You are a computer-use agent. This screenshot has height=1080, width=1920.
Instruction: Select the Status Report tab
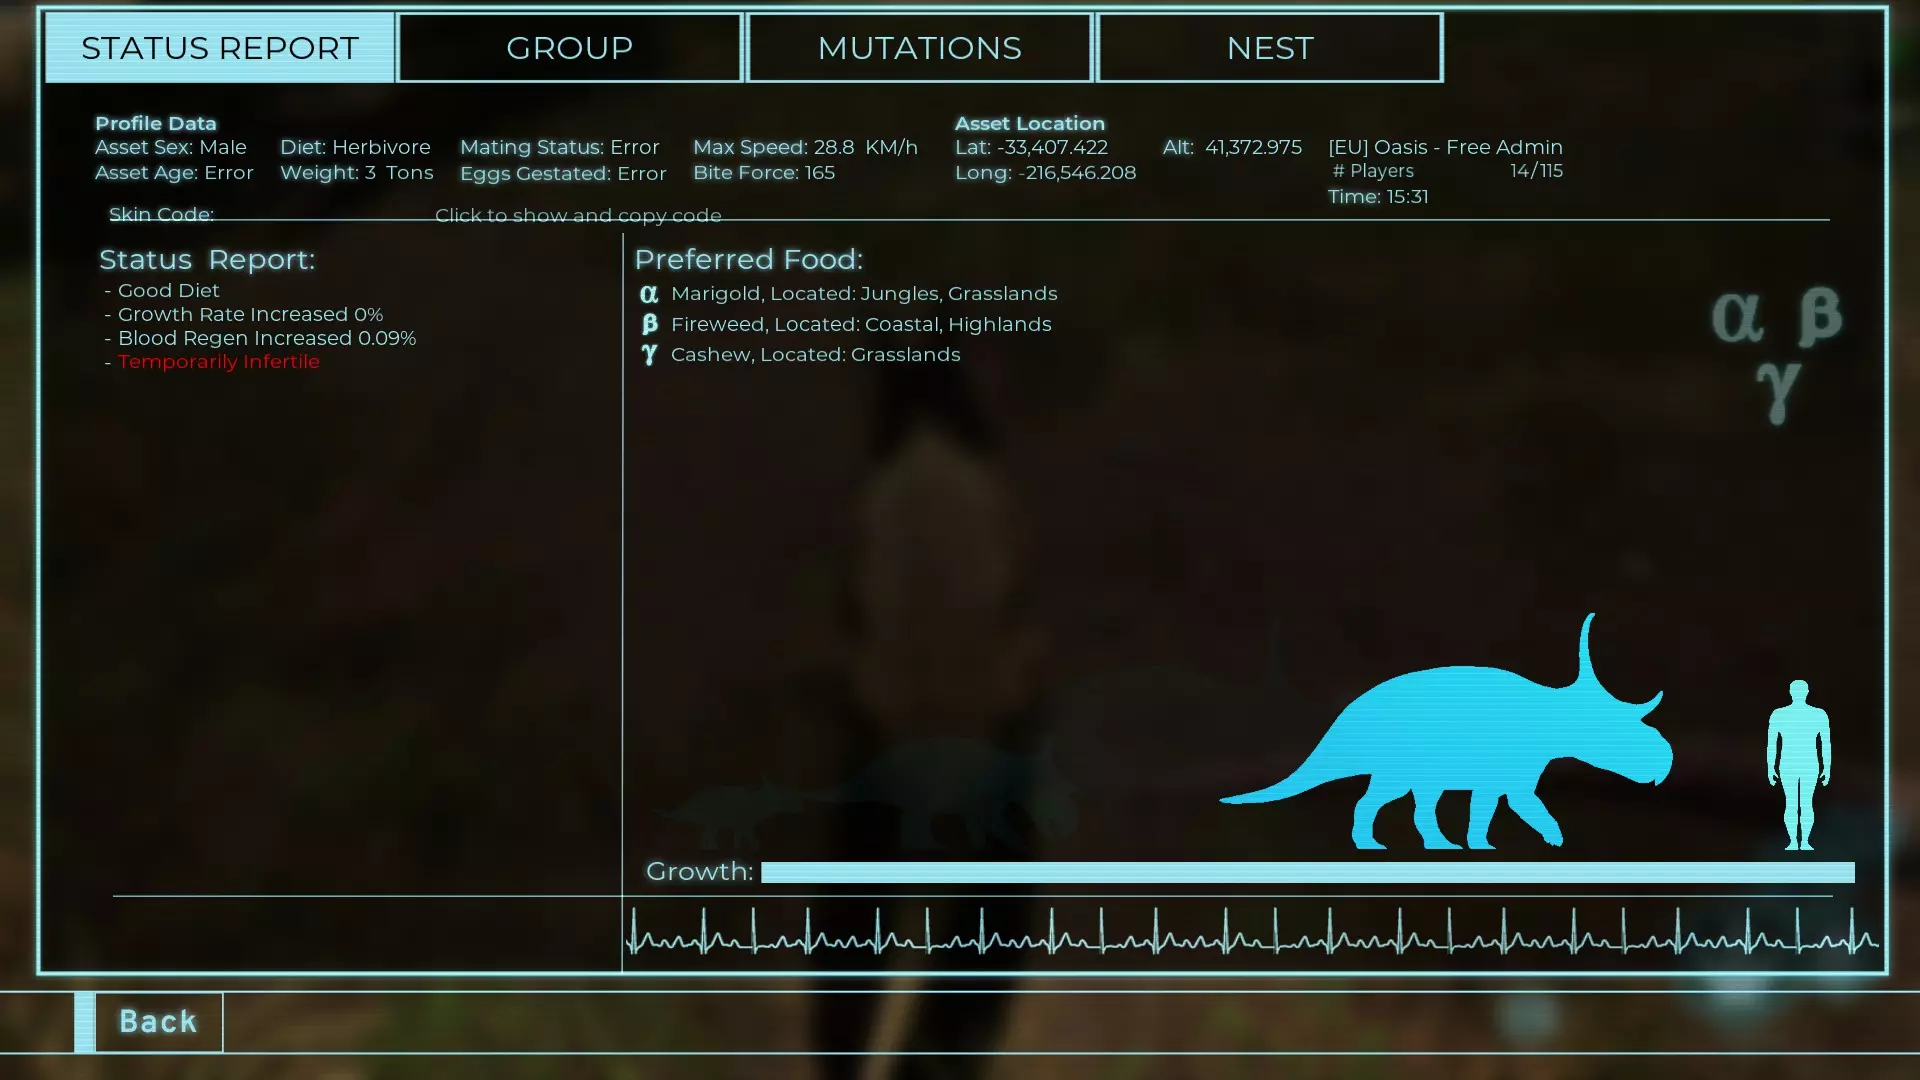(220, 48)
